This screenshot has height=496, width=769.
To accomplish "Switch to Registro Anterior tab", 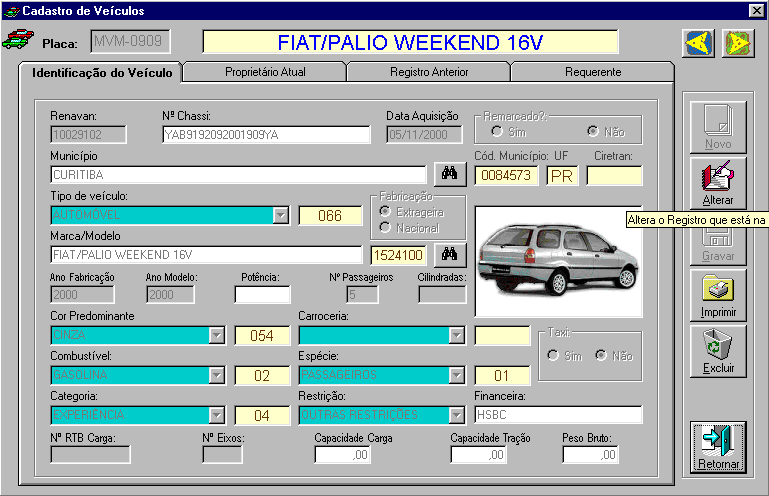I will [x=429, y=72].
